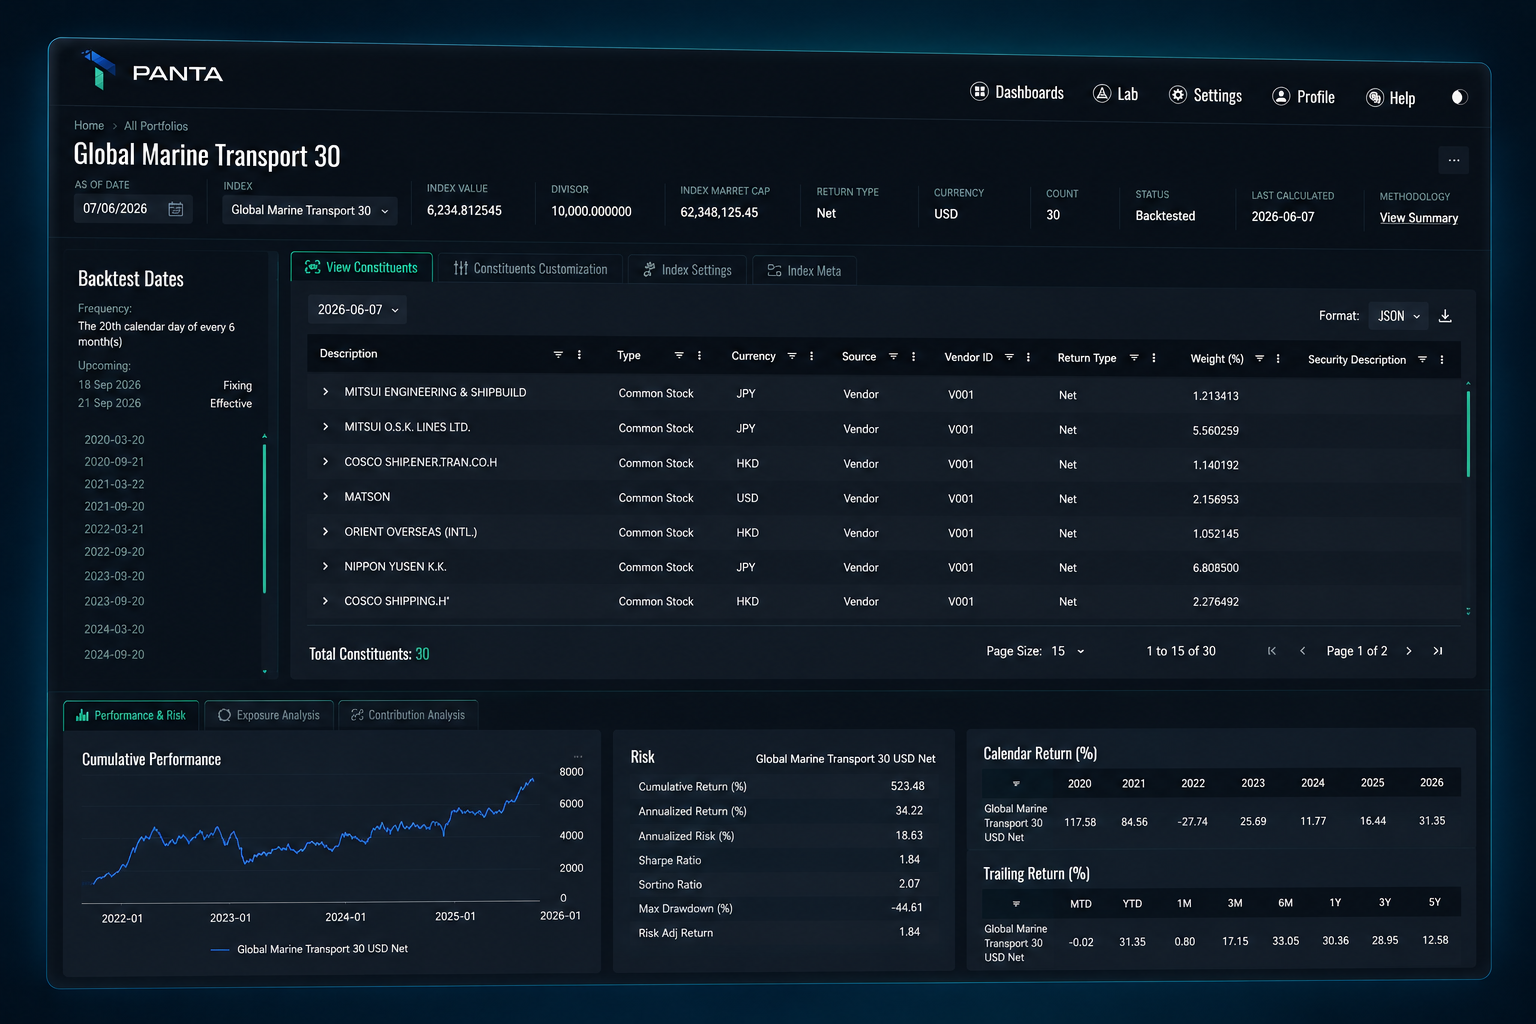Expand the NIPPON YUSEN K.K. row
Viewport: 1536px width, 1024px height.
(x=325, y=566)
